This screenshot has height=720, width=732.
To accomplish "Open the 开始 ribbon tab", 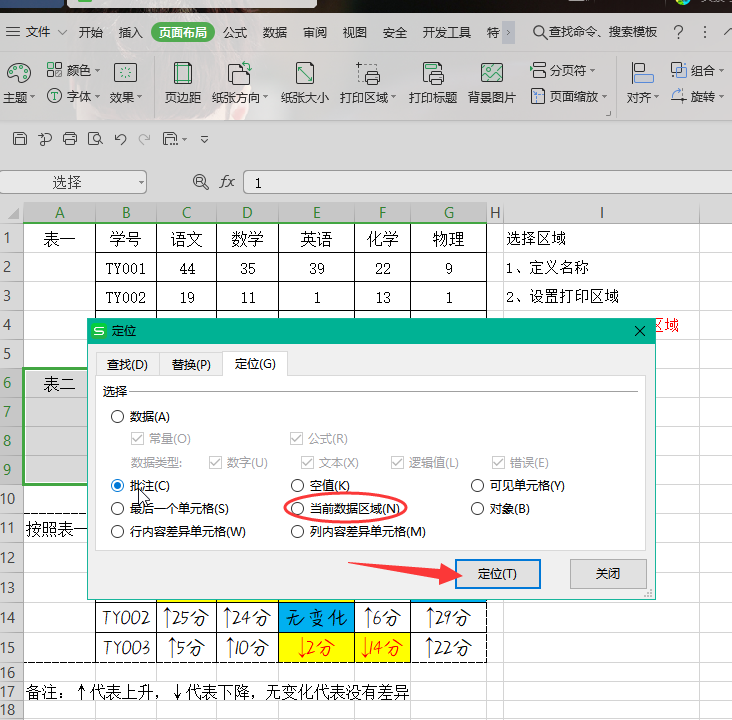I will coord(91,32).
